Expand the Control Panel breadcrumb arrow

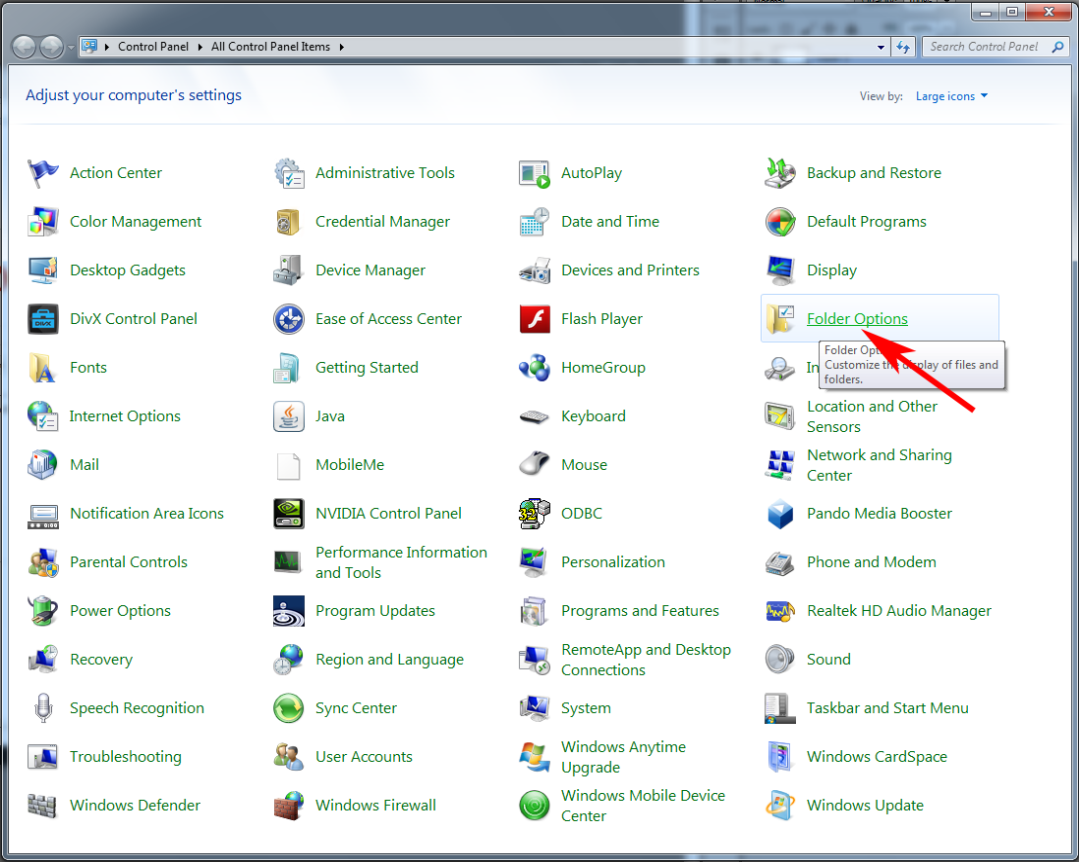[x=200, y=47]
